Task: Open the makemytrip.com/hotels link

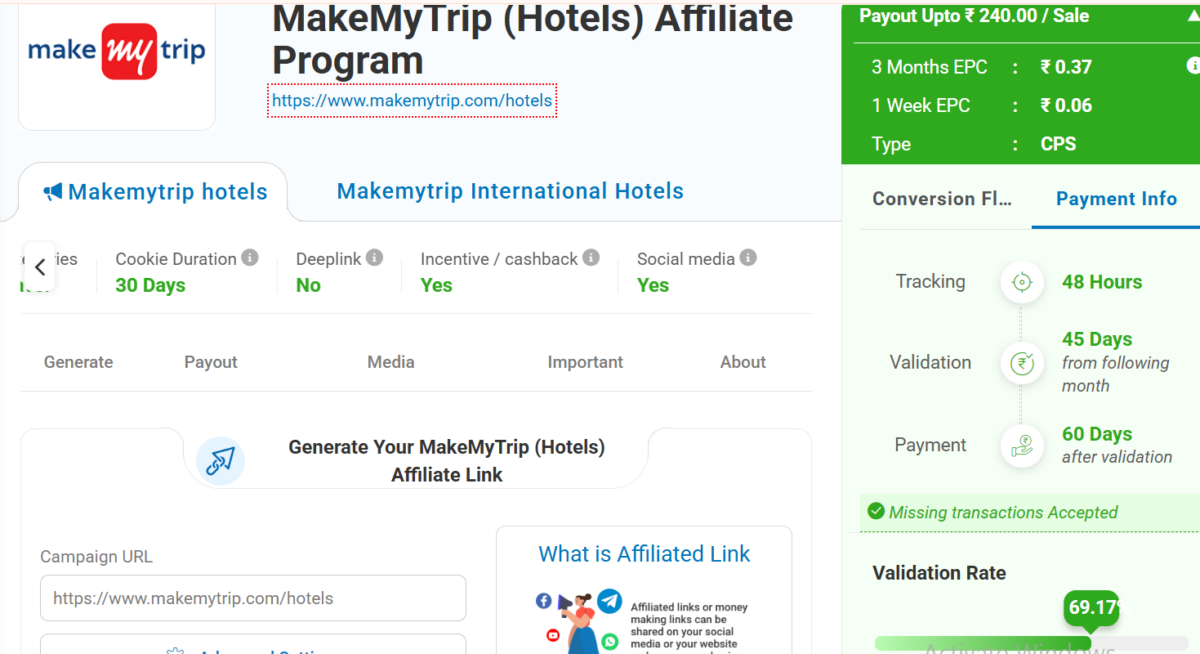Action: tap(412, 101)
